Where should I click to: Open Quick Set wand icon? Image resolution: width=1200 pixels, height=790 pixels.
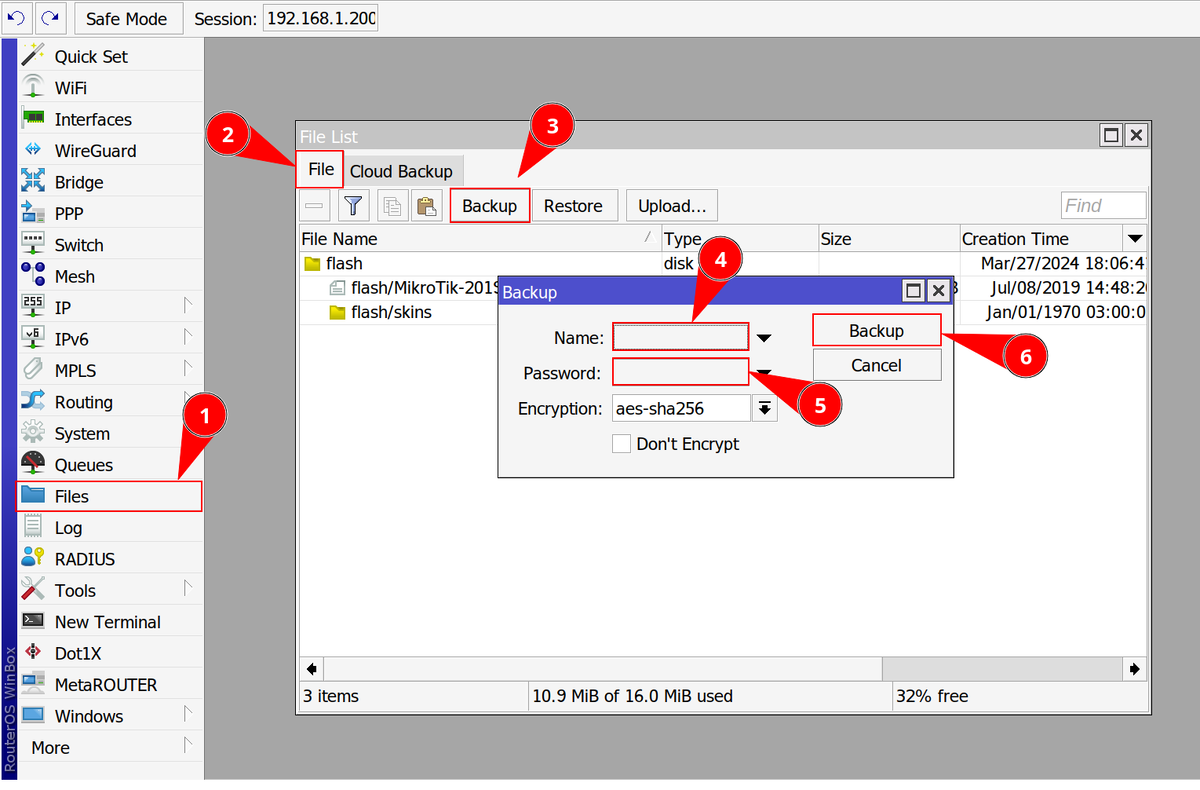click(x=34, y=56)
